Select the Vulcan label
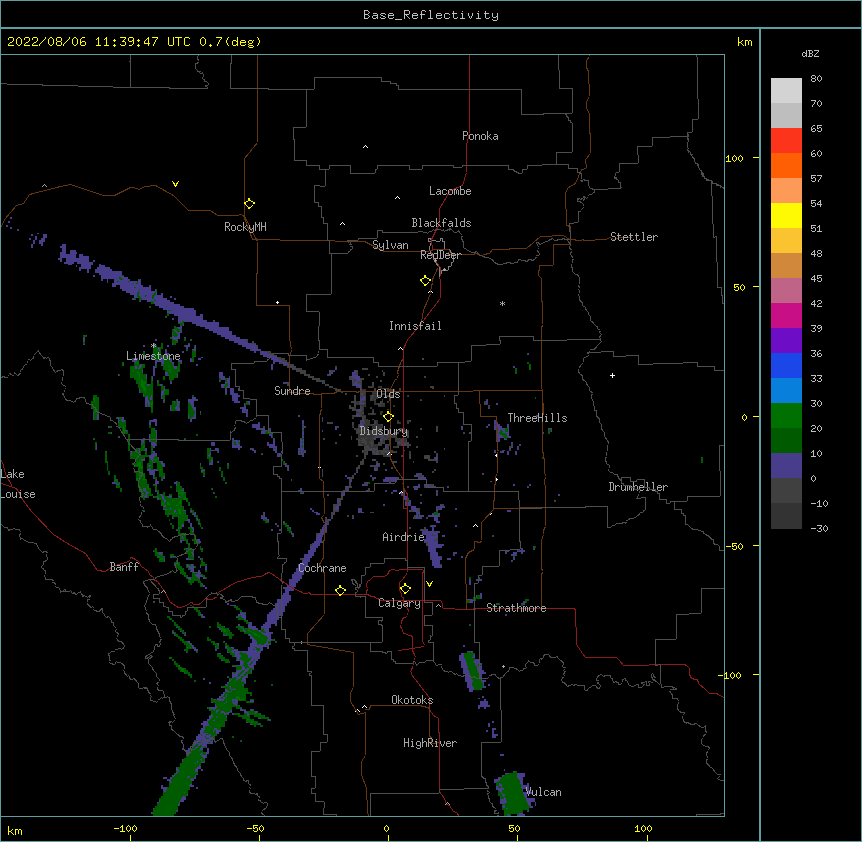This screenshot has height=842, width=862. click(x=544, y=792)
